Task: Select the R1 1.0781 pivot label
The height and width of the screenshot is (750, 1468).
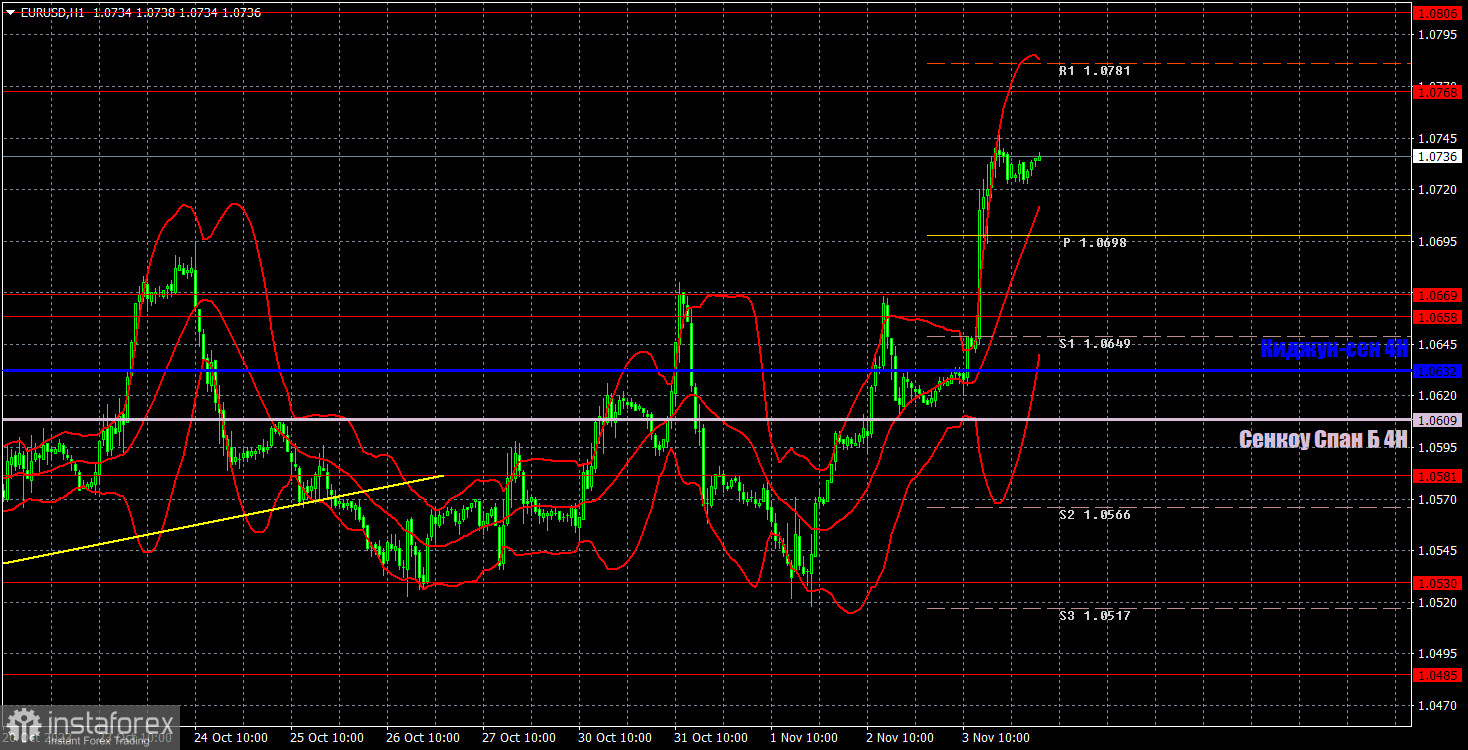Action: point(1095,71)
